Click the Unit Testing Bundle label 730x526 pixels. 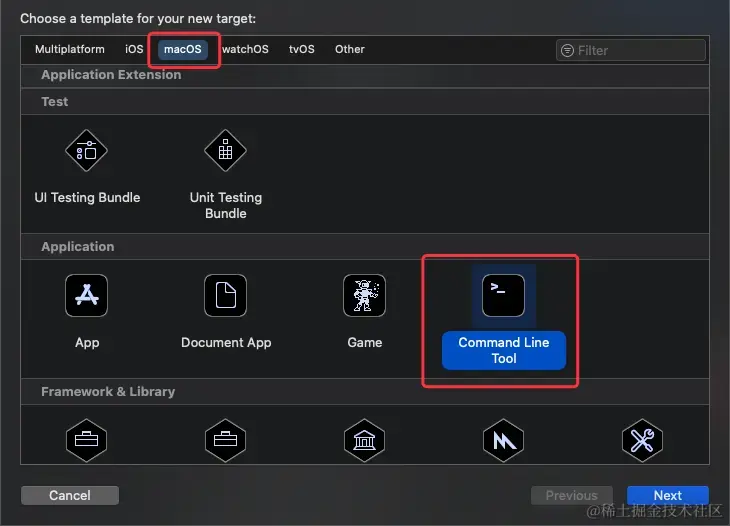point(226,205)
